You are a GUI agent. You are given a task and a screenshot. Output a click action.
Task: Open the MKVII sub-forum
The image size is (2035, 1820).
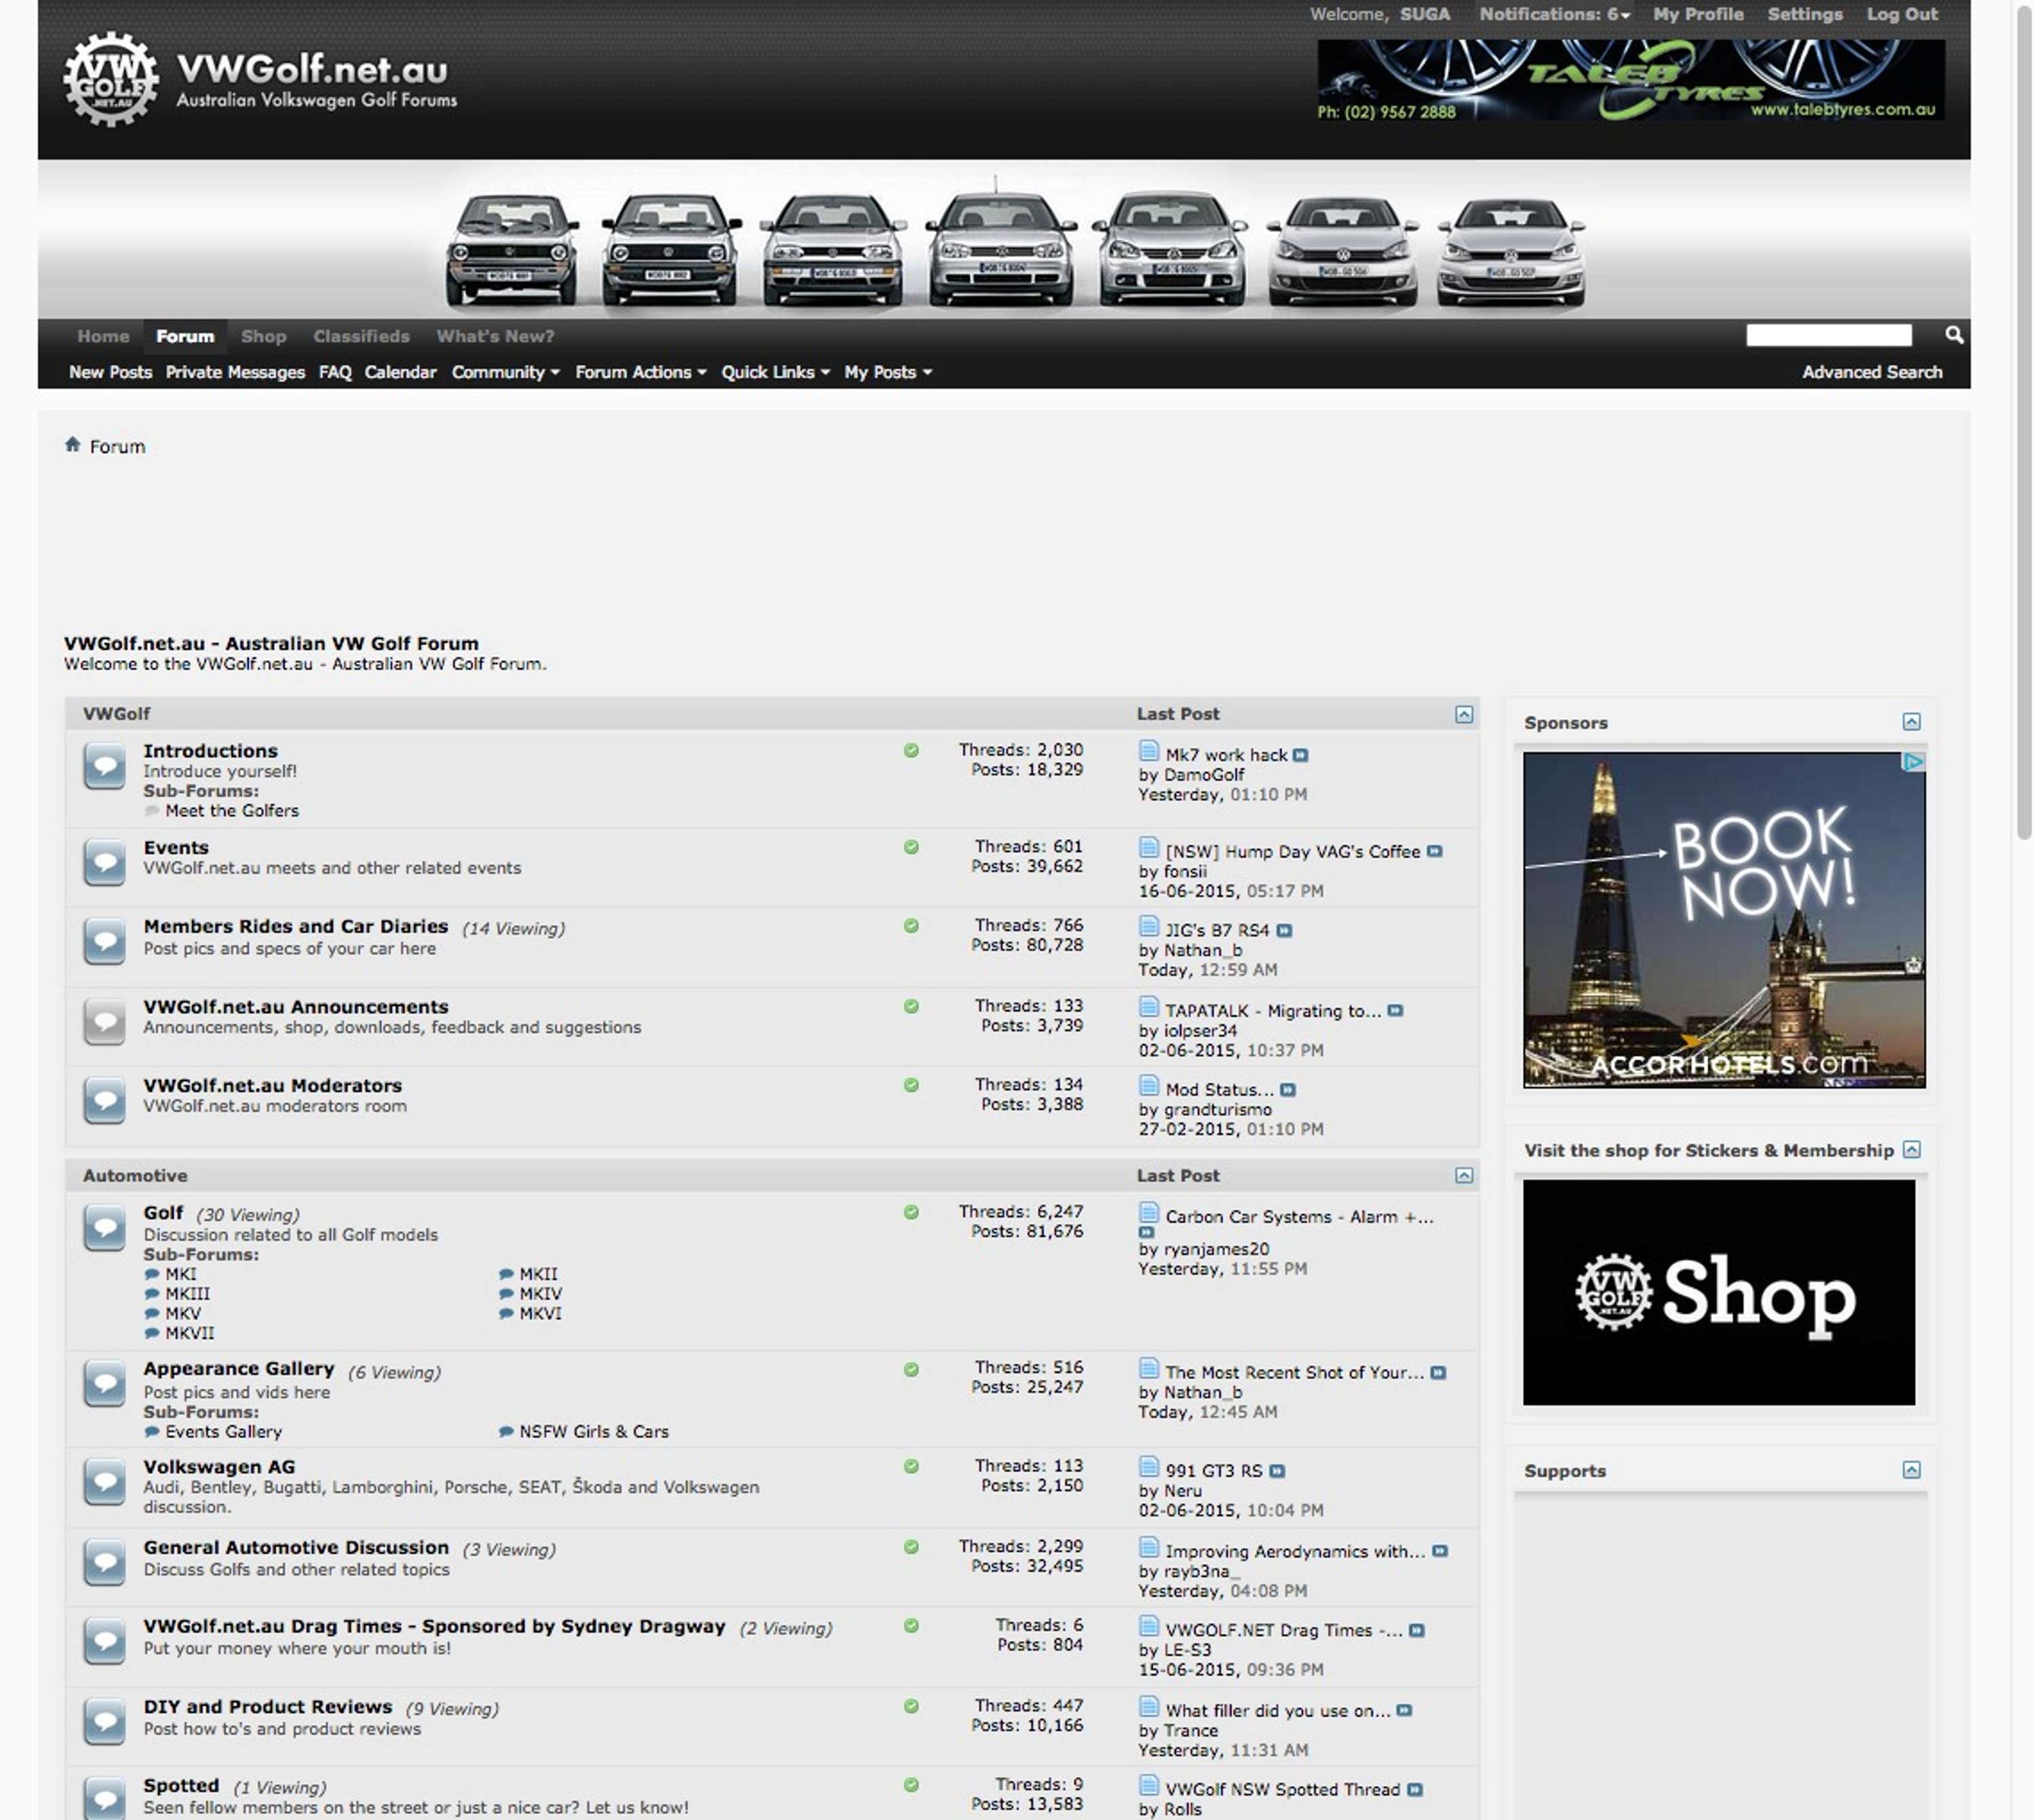(189, 1333)
